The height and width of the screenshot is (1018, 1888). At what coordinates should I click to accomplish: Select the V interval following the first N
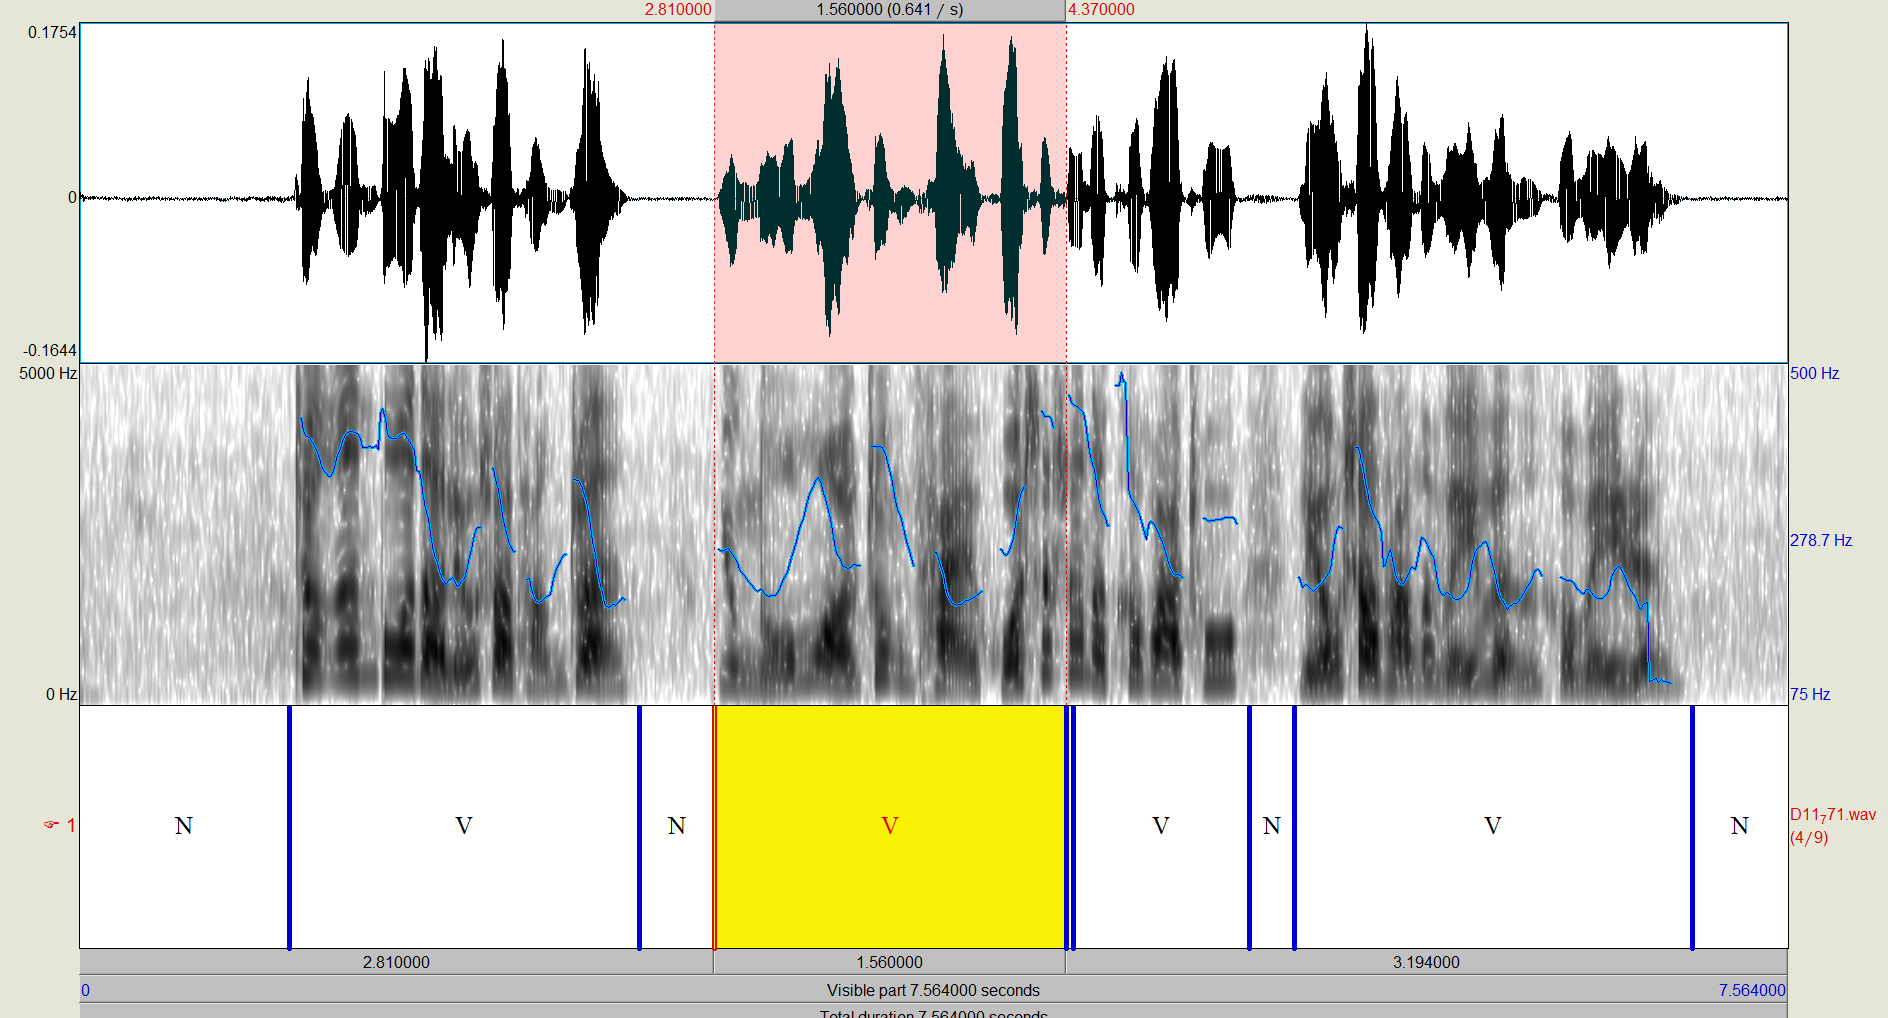click(464, 826)
